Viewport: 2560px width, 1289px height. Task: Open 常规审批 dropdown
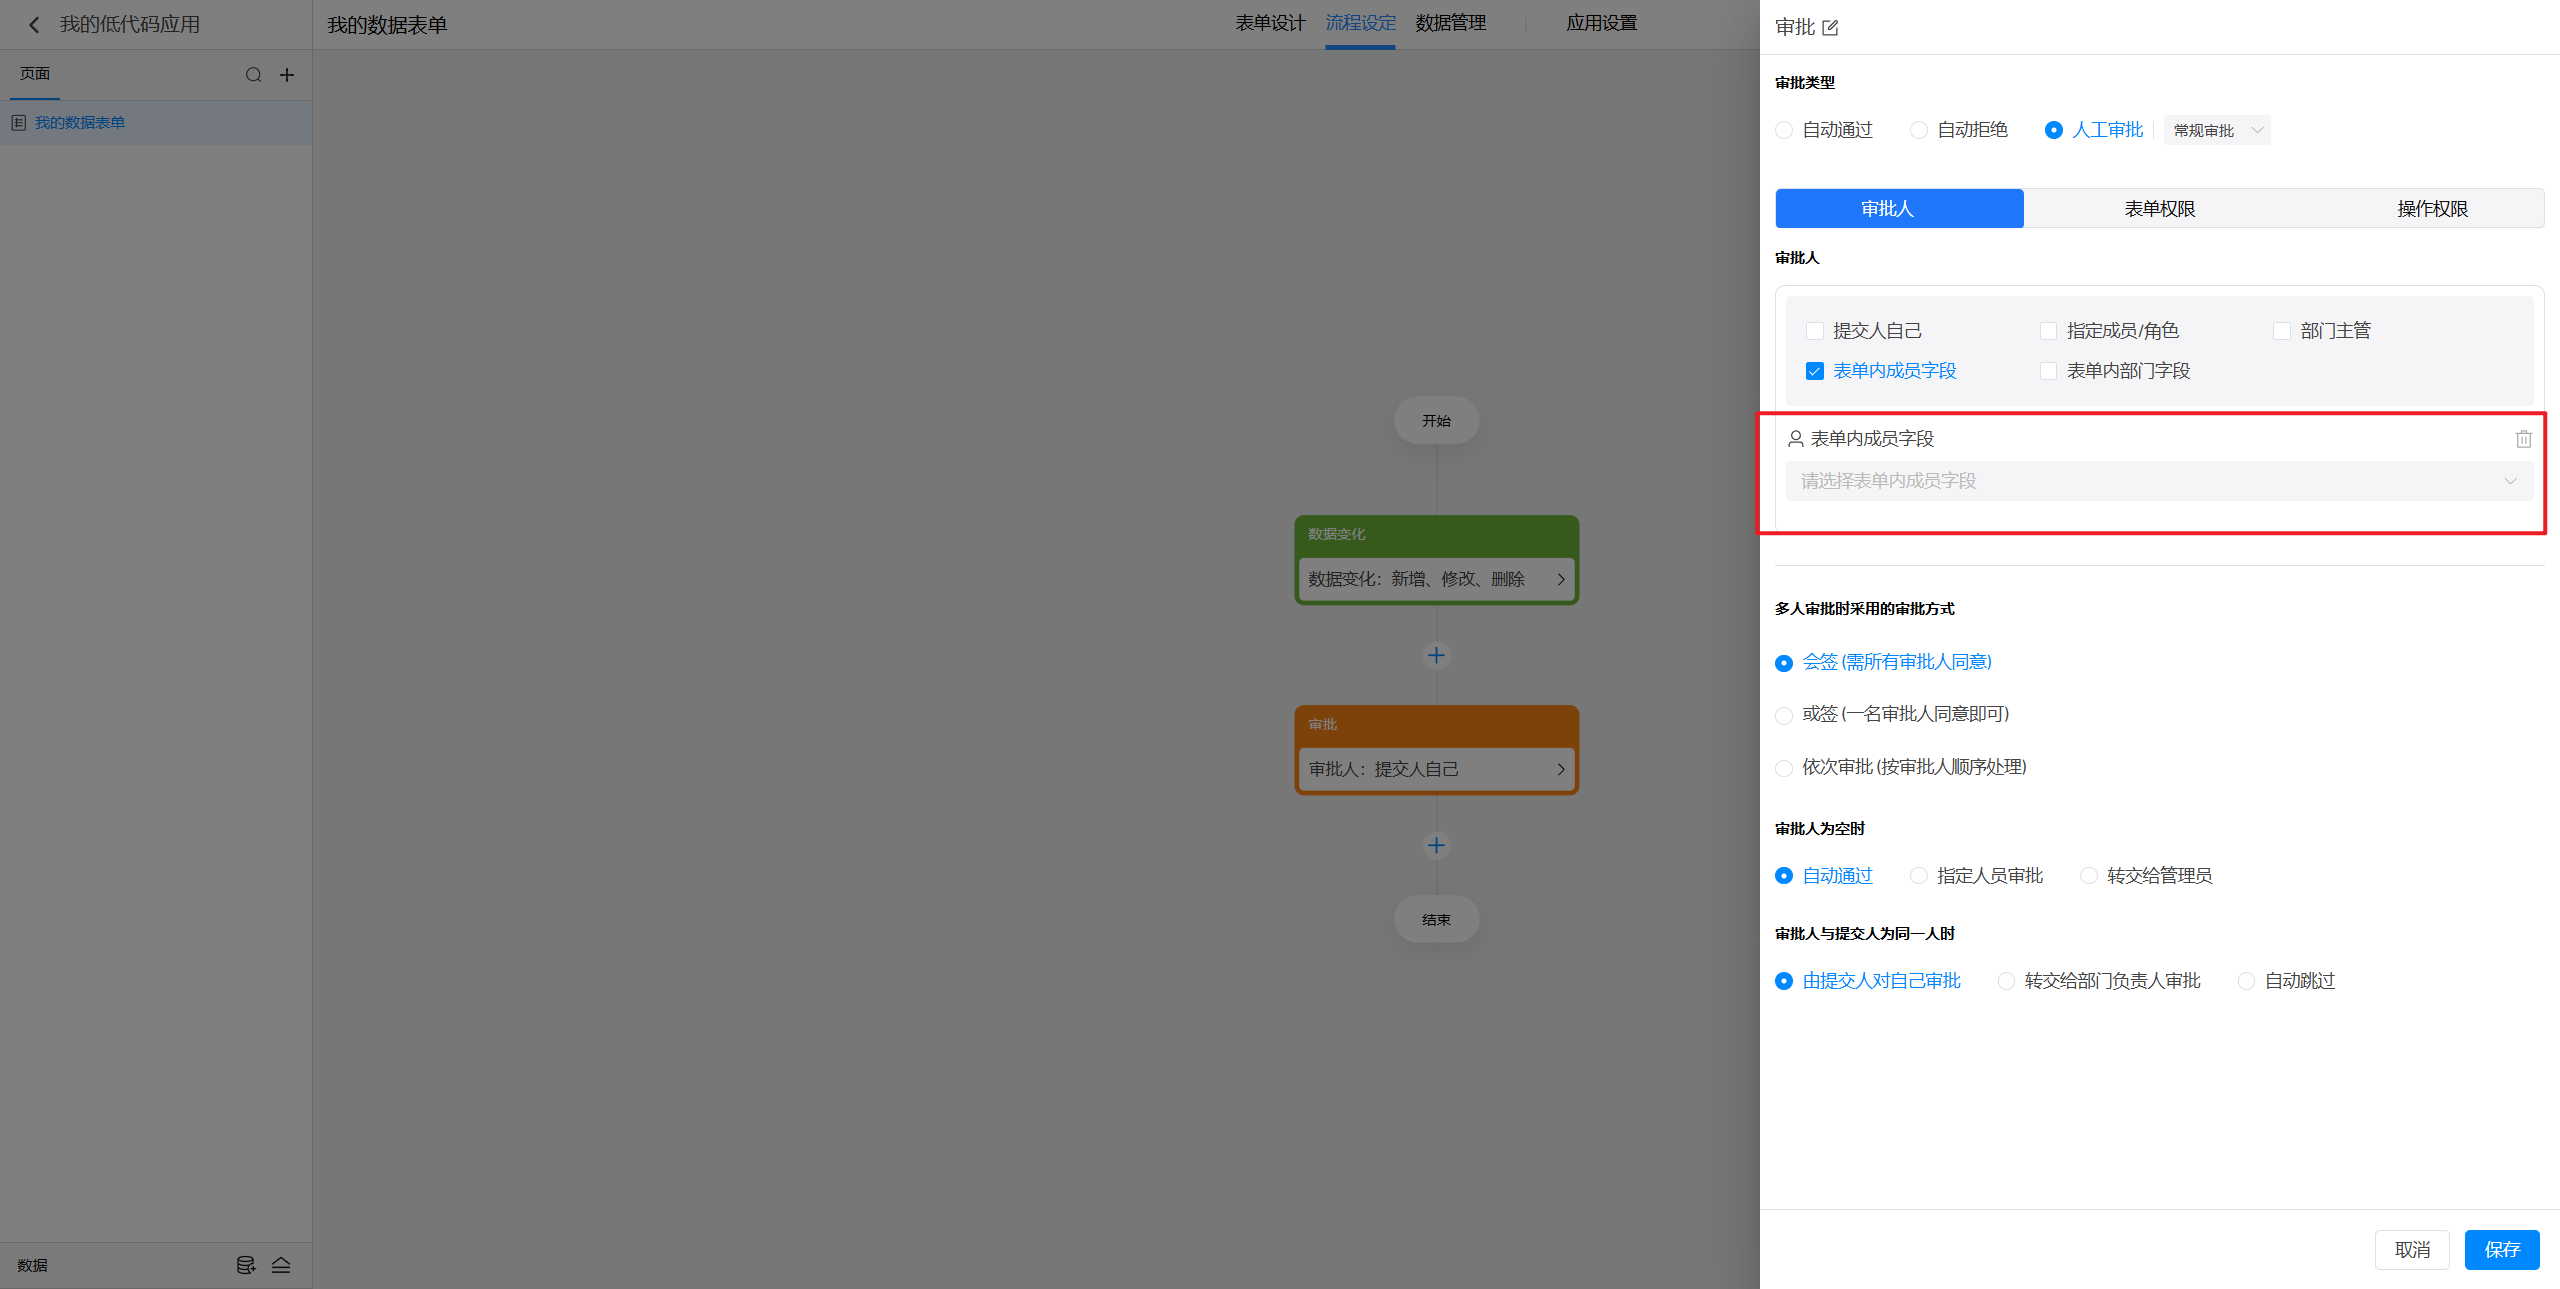[2216, 131]
